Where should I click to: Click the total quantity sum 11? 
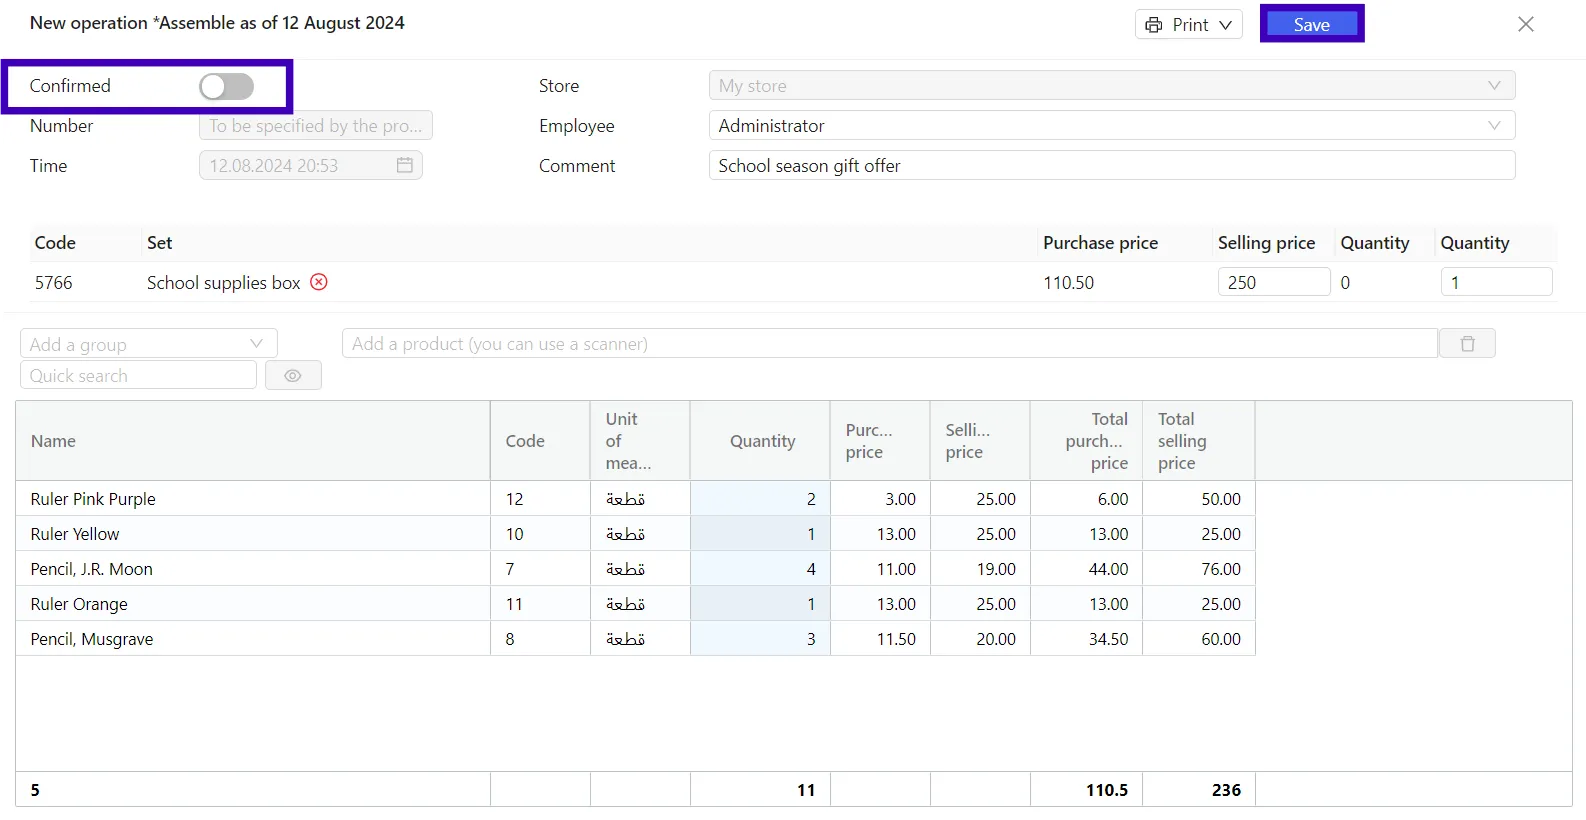point(806,790)
